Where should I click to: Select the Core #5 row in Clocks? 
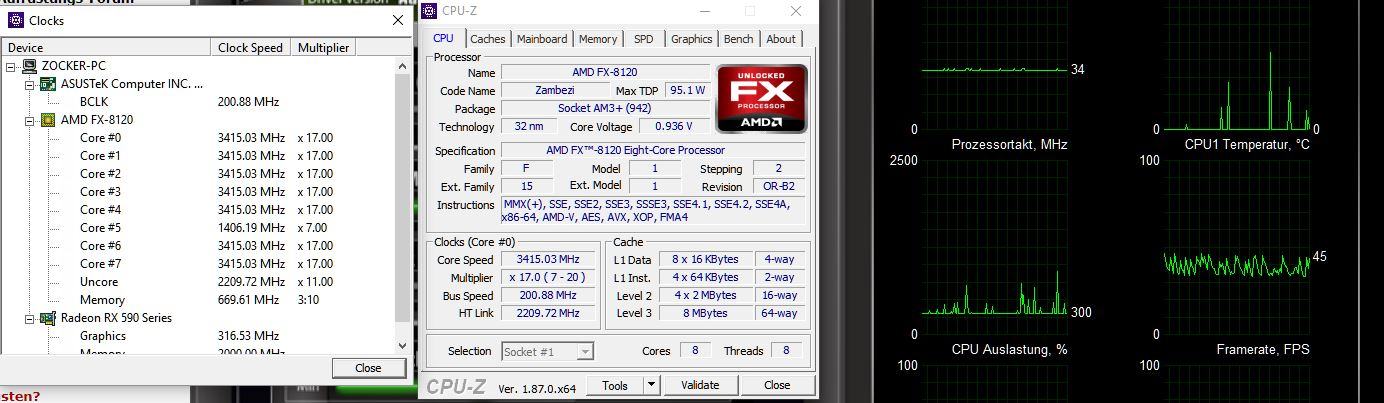198,228
